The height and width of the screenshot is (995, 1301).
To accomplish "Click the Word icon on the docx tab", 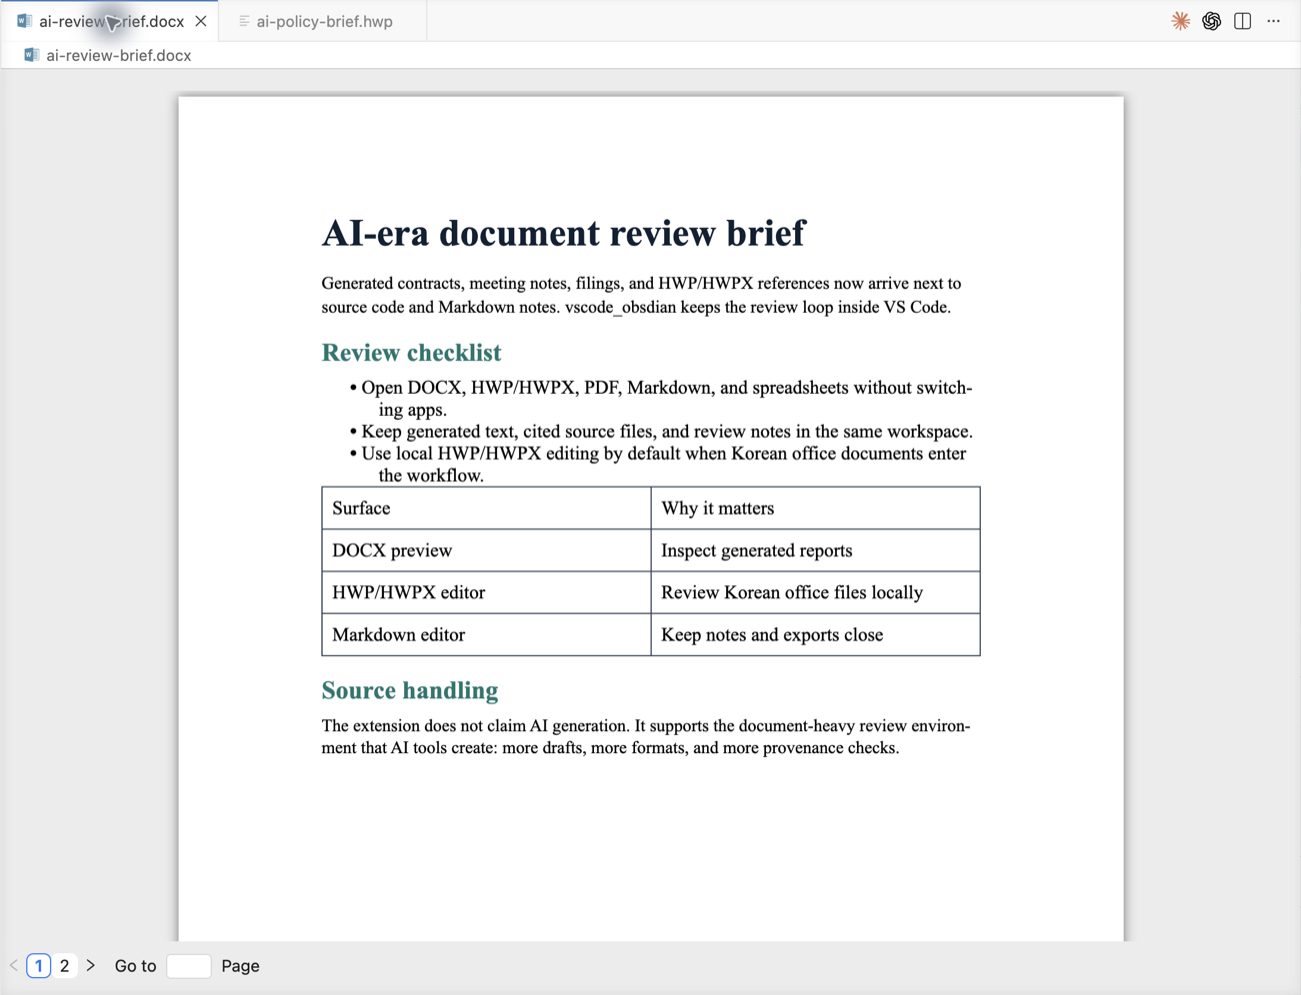I will point(24,21).
